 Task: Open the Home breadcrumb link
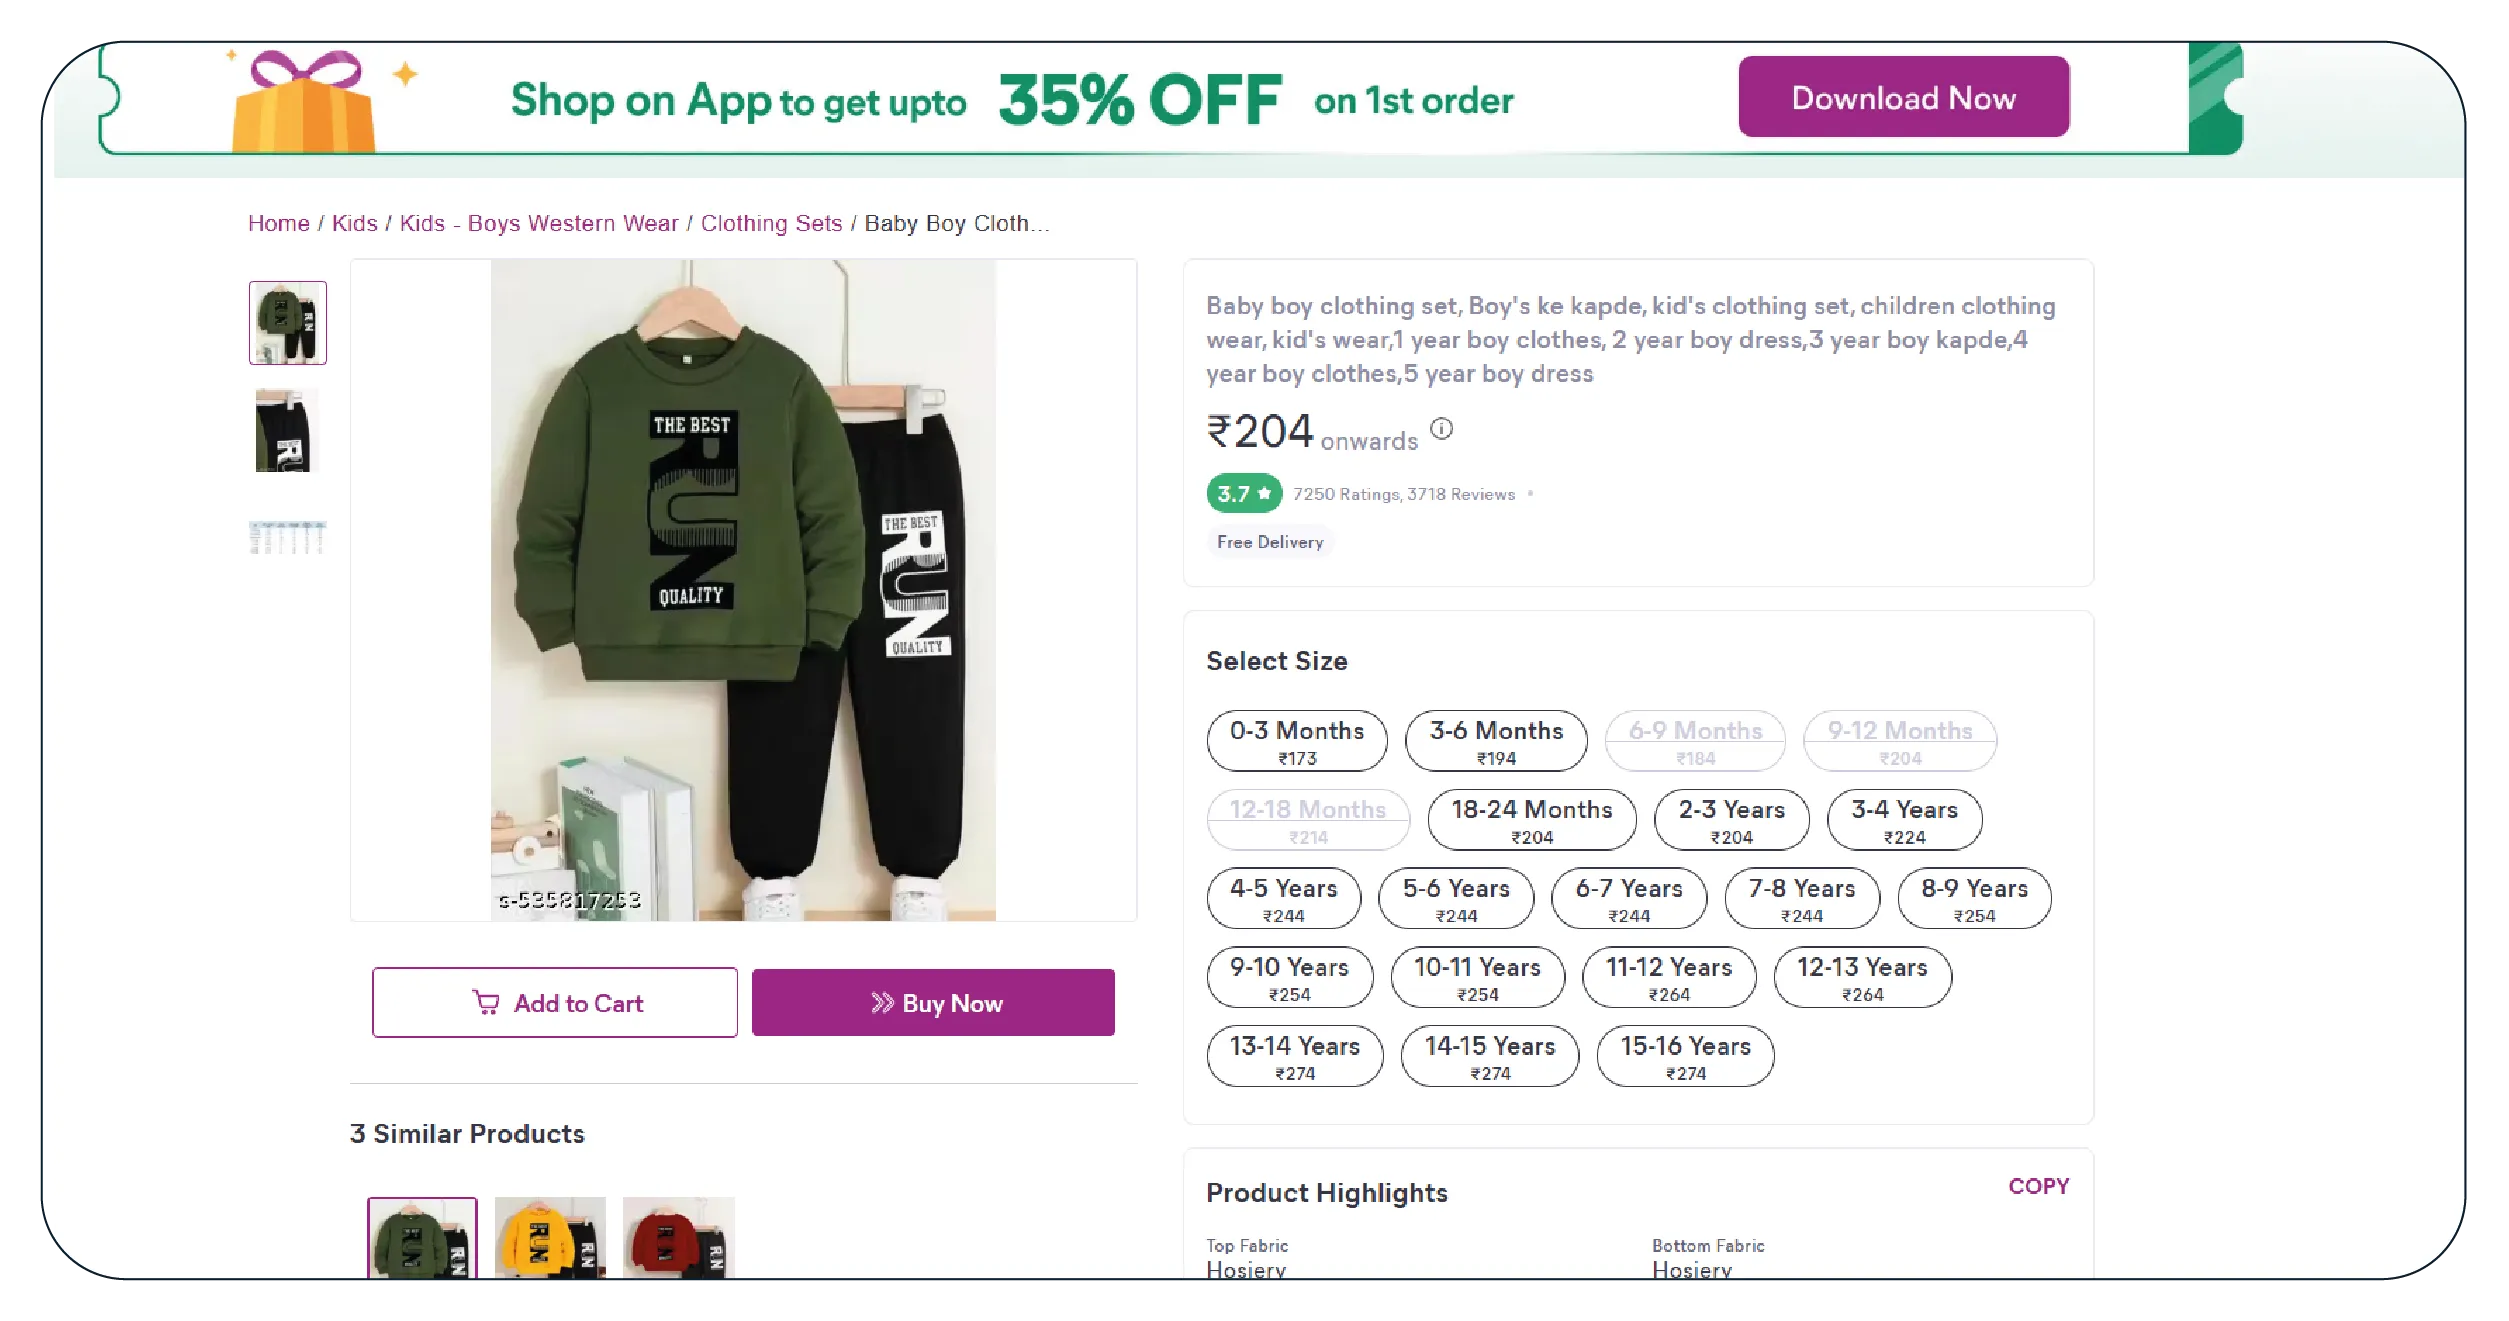(278, 223)
